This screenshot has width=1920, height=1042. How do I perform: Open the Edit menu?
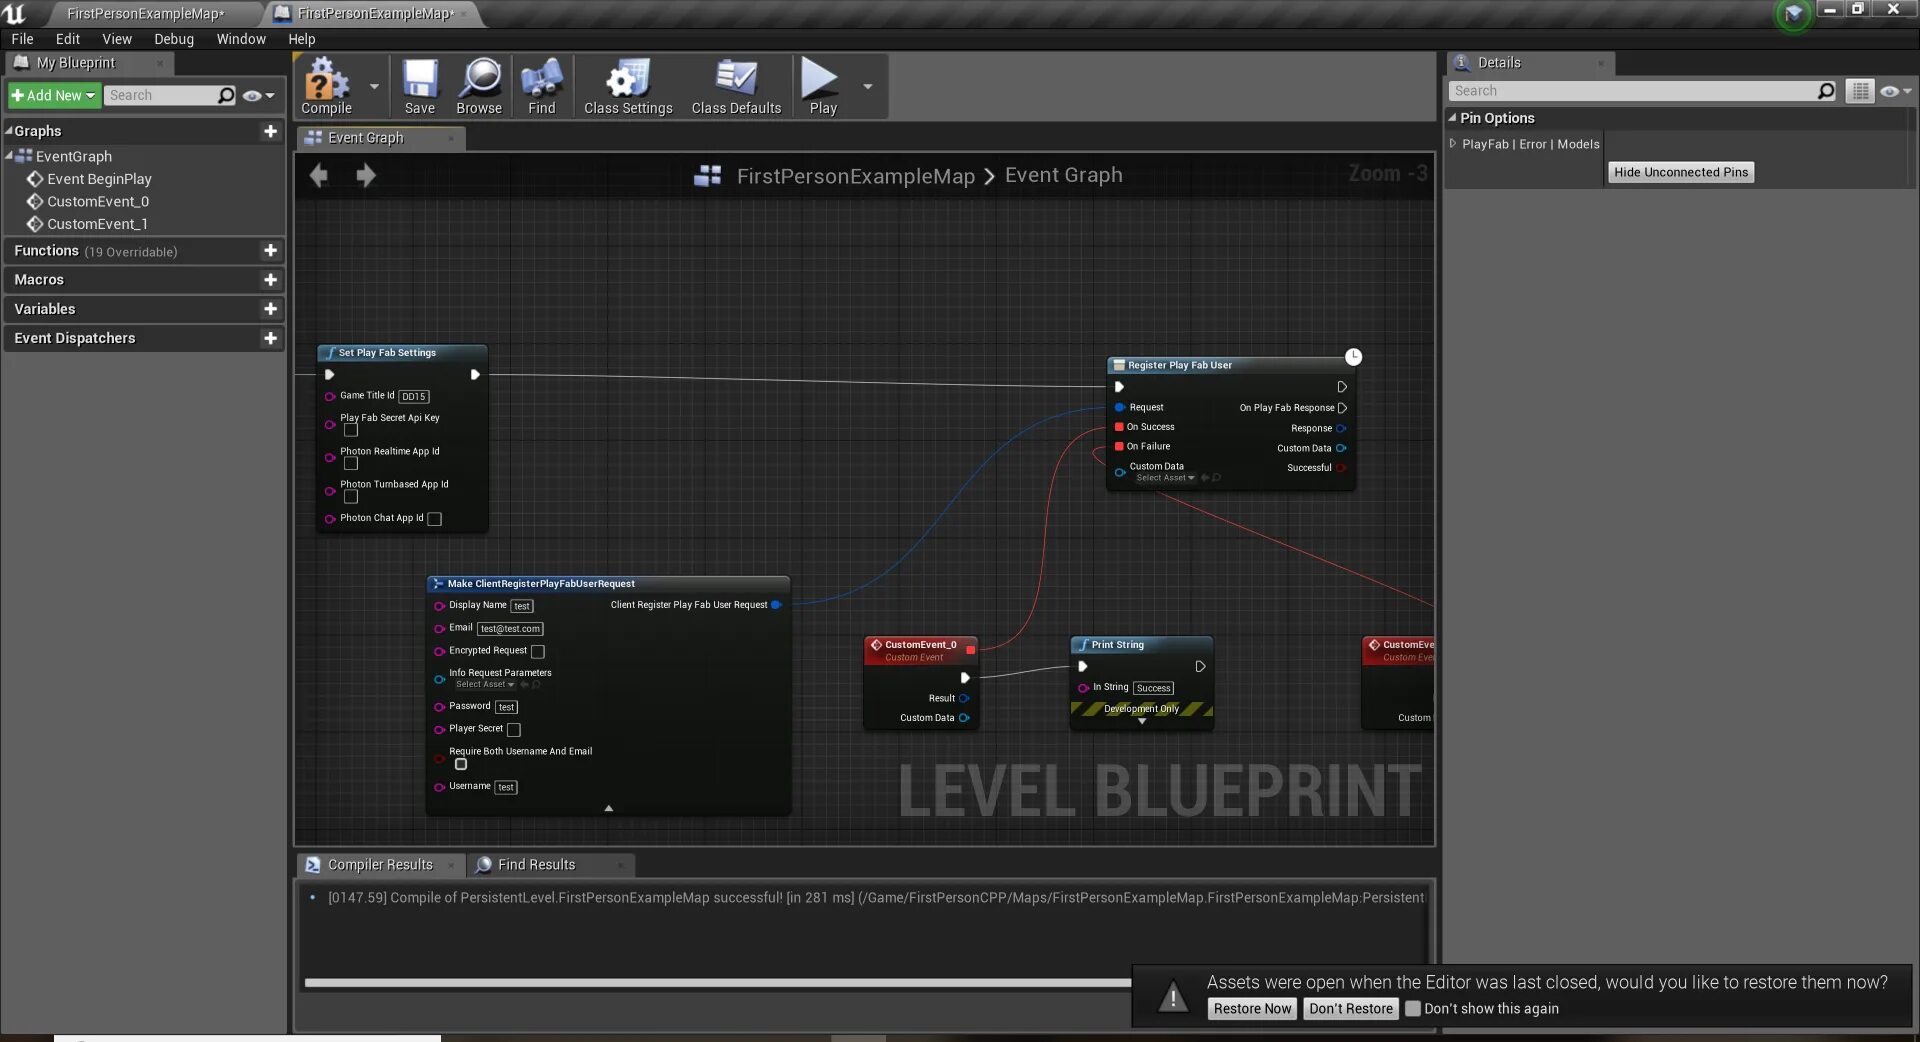click(68, 39)
